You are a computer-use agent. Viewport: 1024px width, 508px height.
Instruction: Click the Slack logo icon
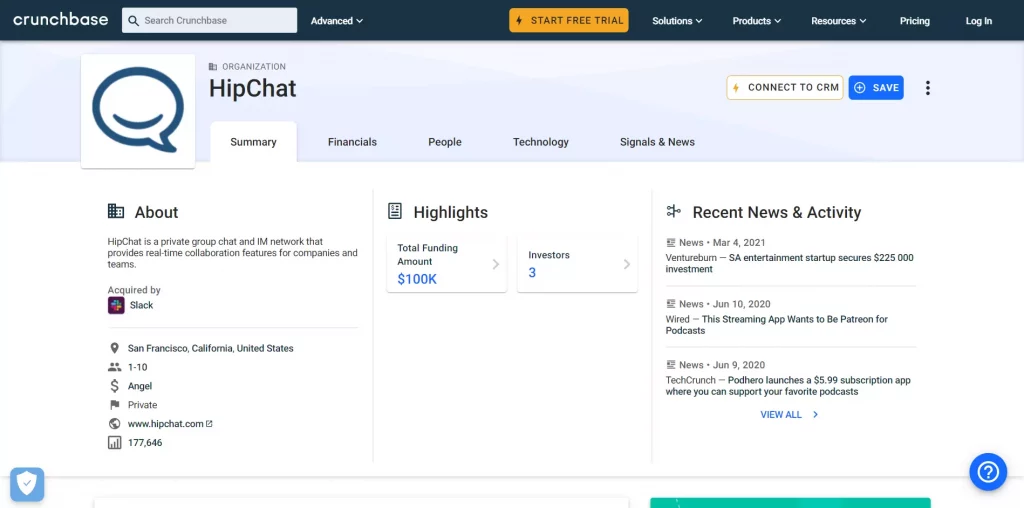[116, 305]
